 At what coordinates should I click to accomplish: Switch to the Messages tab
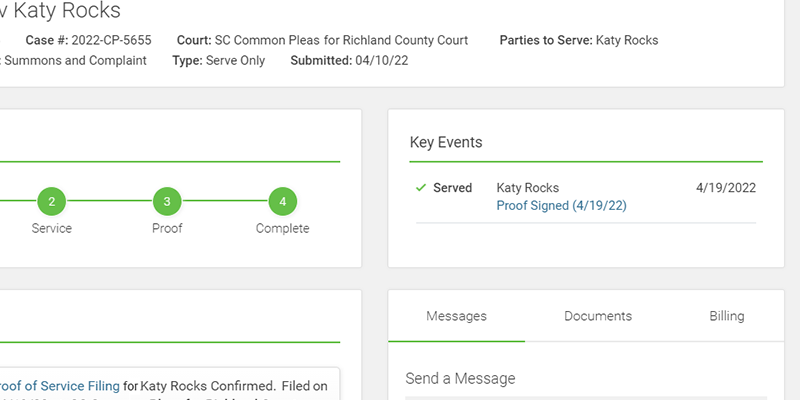[456, 316]
